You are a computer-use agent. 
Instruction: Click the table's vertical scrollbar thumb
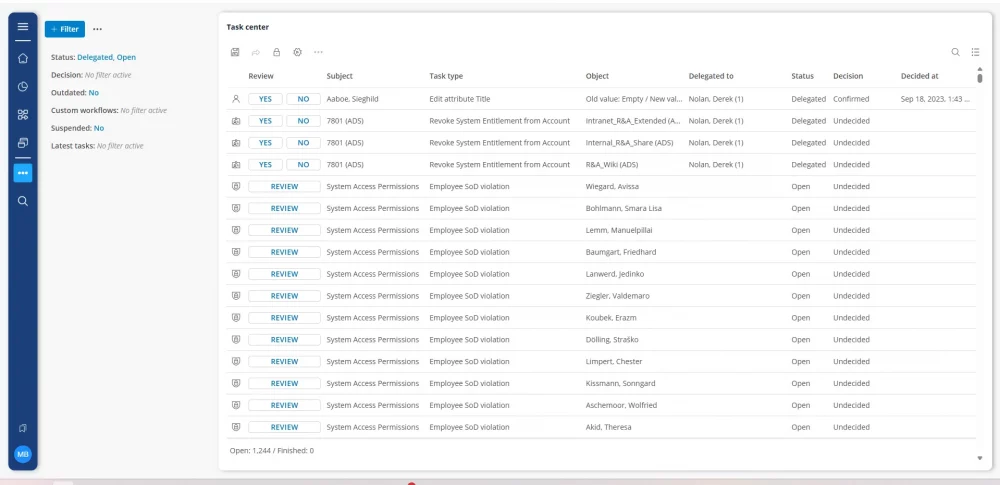(979, 77)
